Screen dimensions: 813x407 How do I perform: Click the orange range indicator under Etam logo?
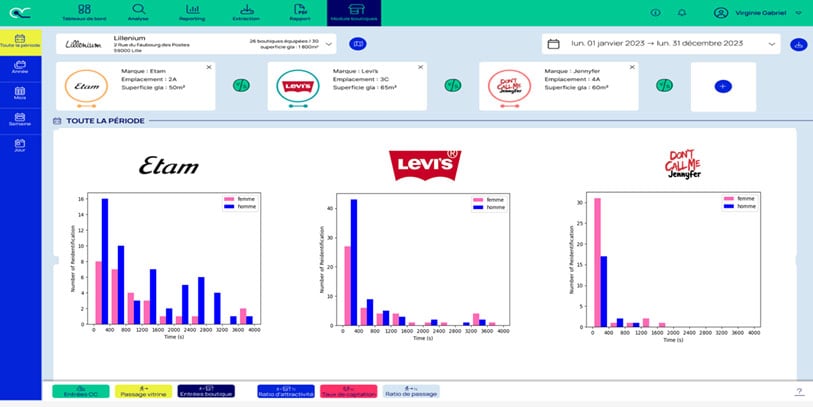click(87, 106)
